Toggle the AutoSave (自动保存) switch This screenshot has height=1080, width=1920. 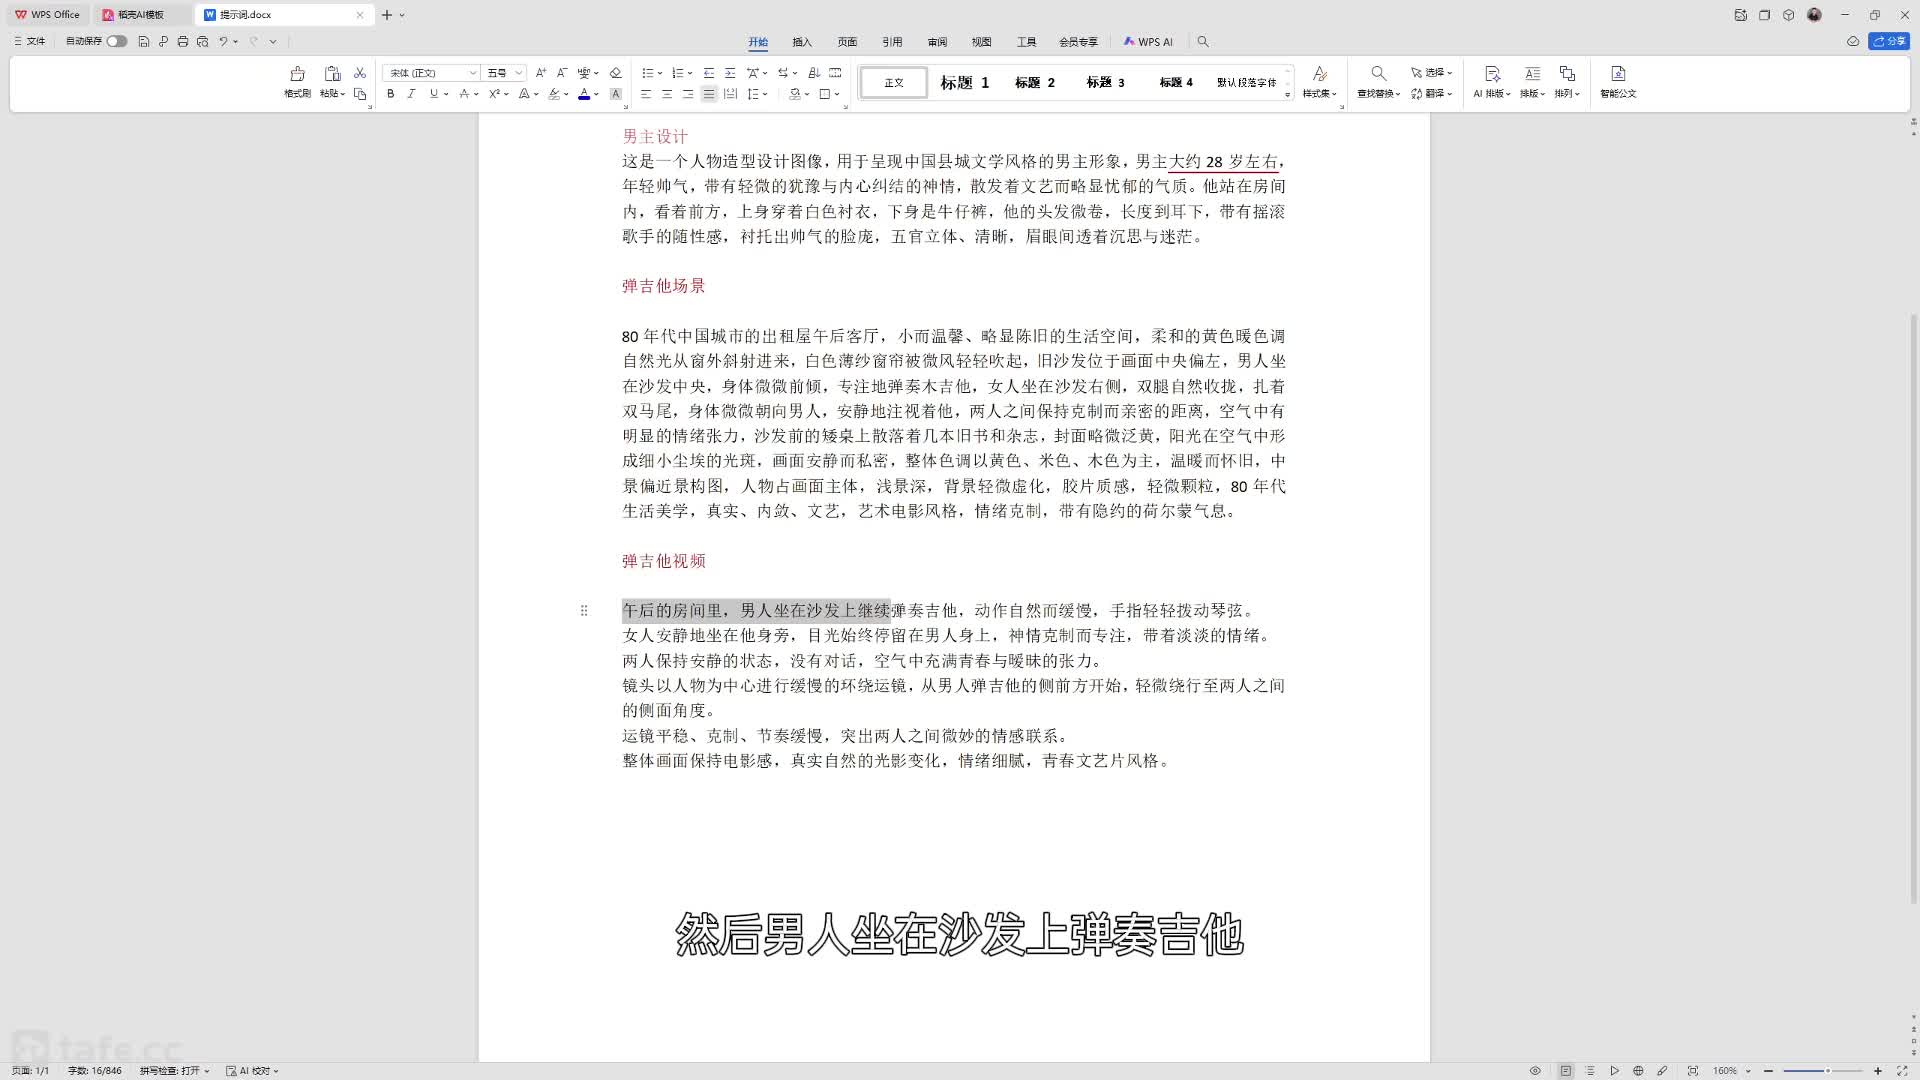coord(117,42)
